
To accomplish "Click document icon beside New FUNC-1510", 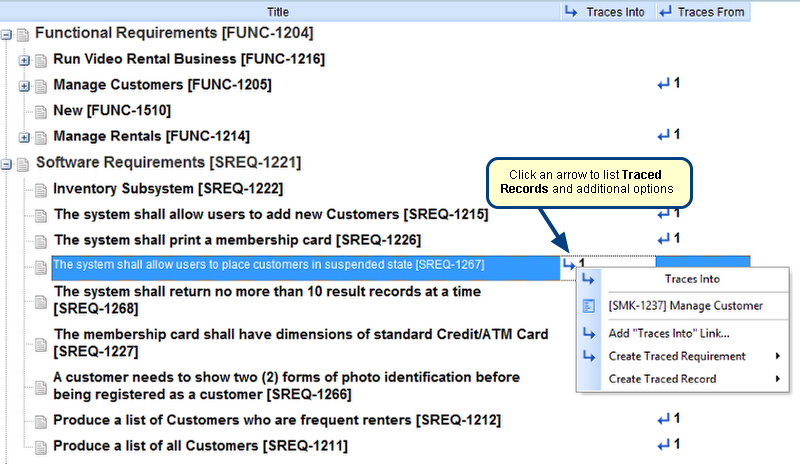I will [41, 111].
